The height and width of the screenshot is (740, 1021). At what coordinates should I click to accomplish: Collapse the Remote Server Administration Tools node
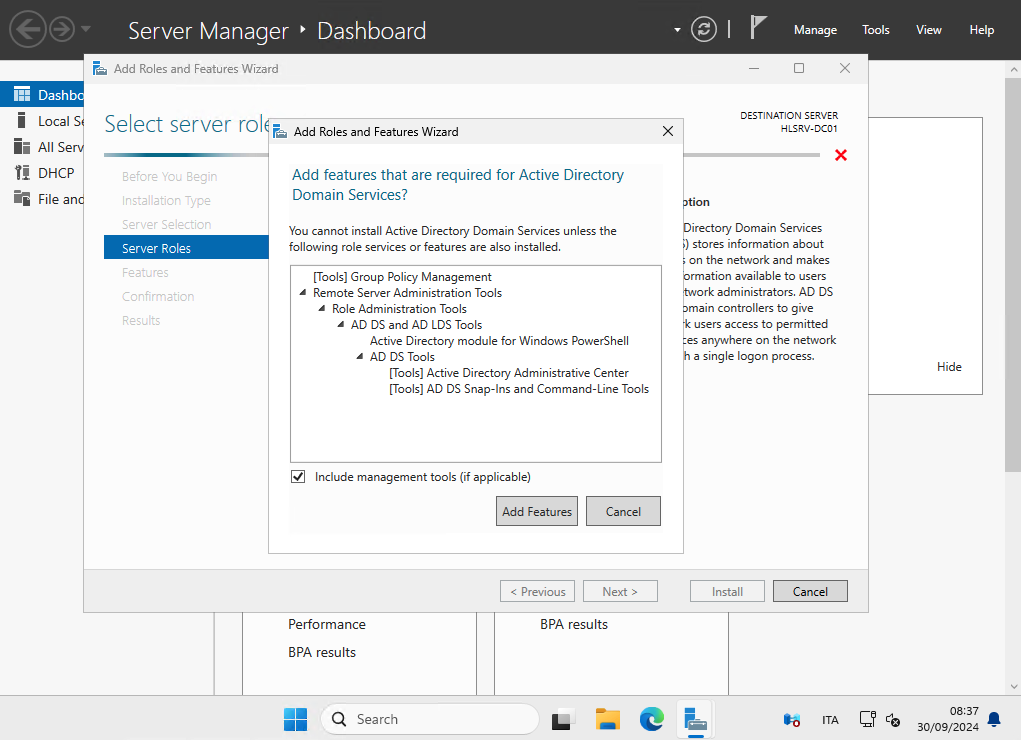303,293
